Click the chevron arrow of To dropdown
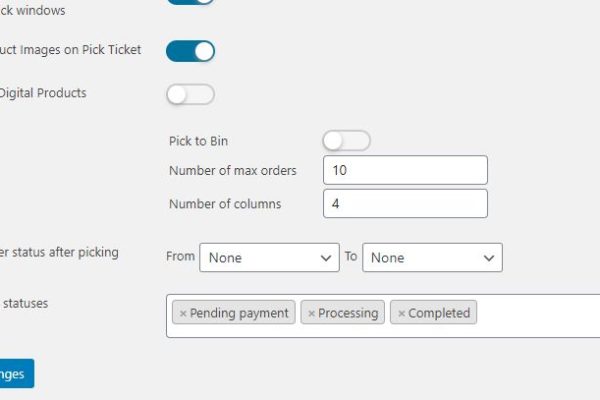This screenshot has height=400, width=600. (489, 258)
